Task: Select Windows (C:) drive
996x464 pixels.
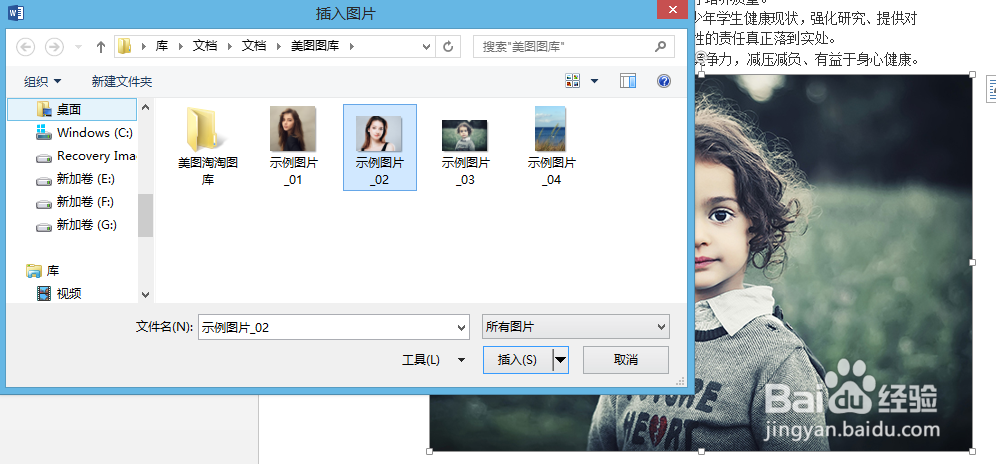Action: coord(85,132)
